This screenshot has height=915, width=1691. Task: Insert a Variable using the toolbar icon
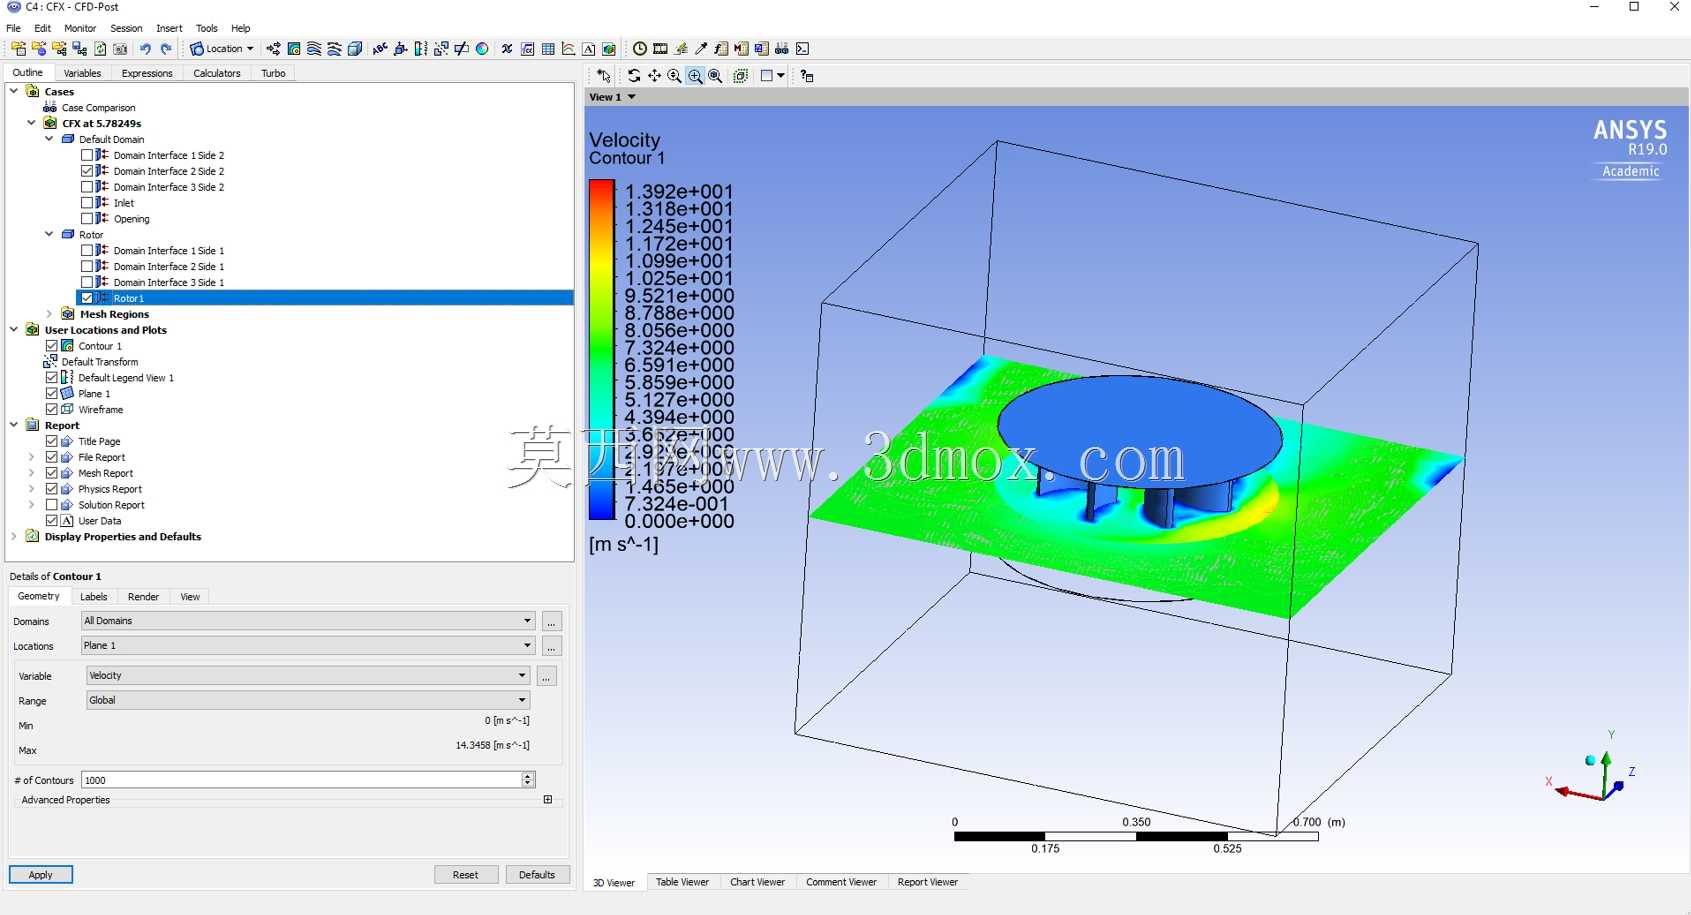[x=507, y=48]
